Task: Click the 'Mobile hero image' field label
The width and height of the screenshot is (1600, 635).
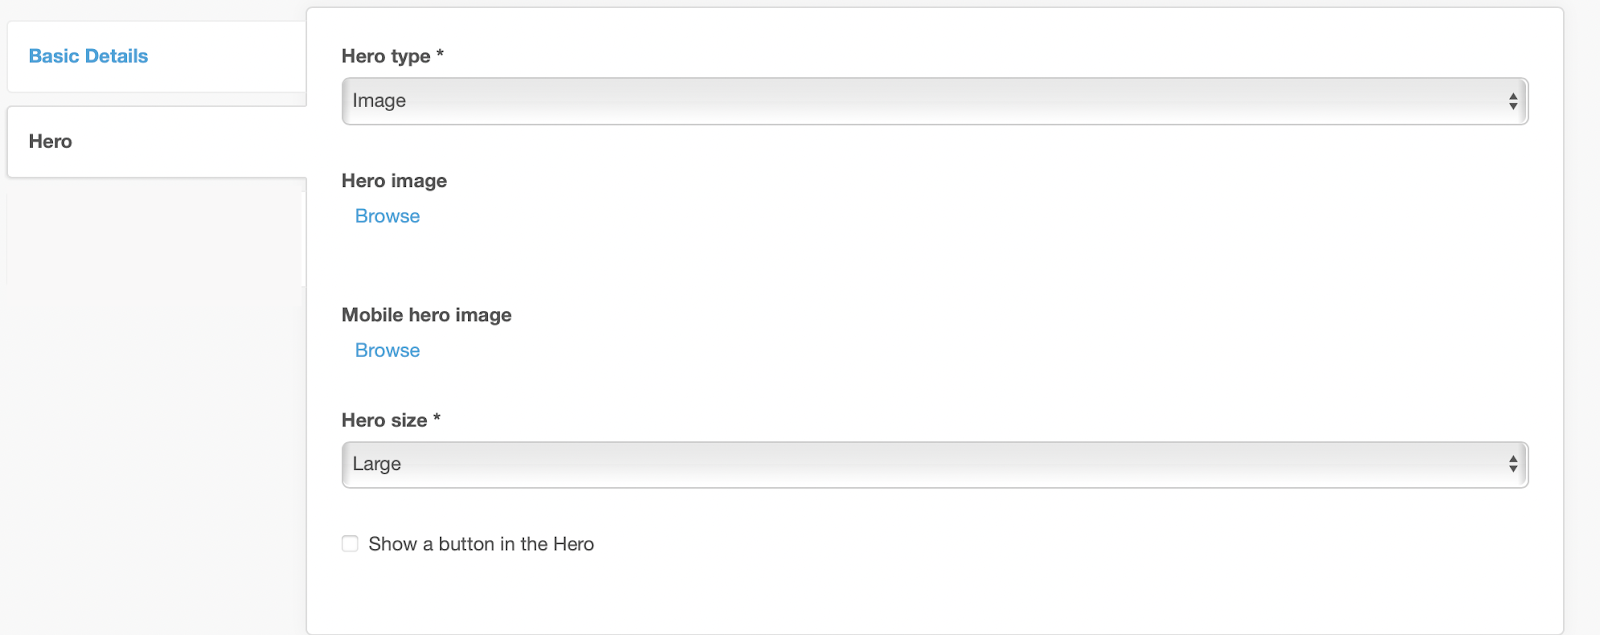Action: pos(426,315)
